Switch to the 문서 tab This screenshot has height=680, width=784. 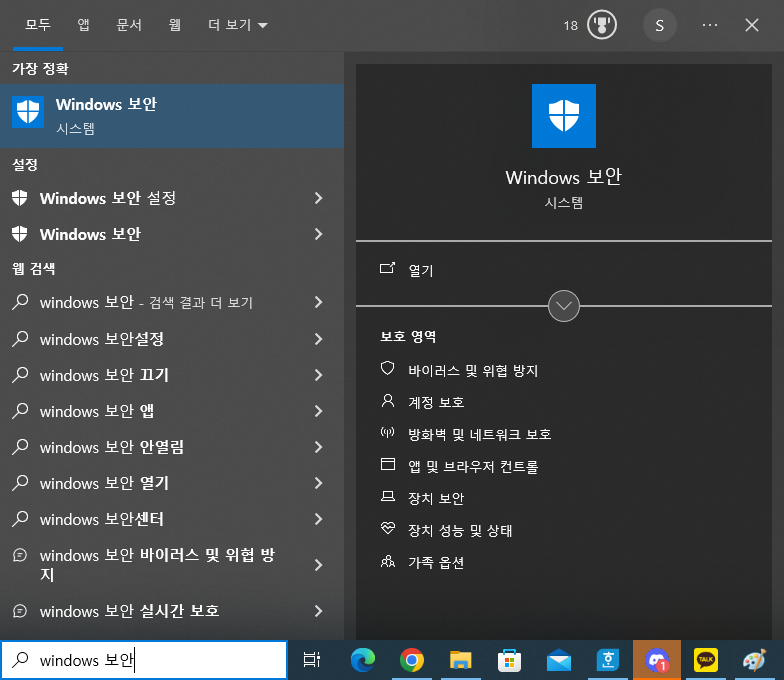[x=129, y=25]
